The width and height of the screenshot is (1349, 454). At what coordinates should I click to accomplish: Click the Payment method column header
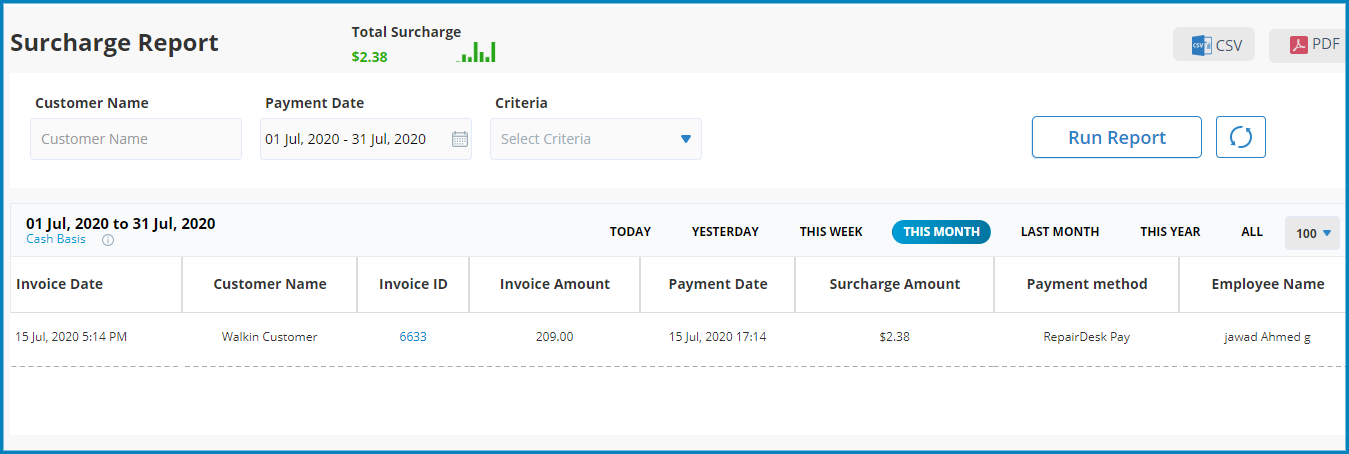[1087, 284]
